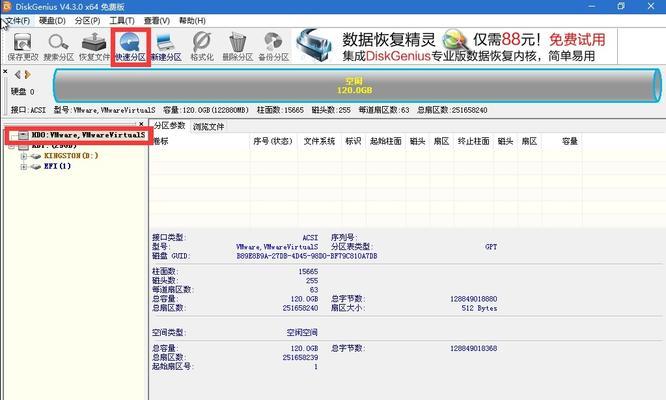
Task: Click the 接口:ACSI text in disk info line
Action: tap(28, 110)
